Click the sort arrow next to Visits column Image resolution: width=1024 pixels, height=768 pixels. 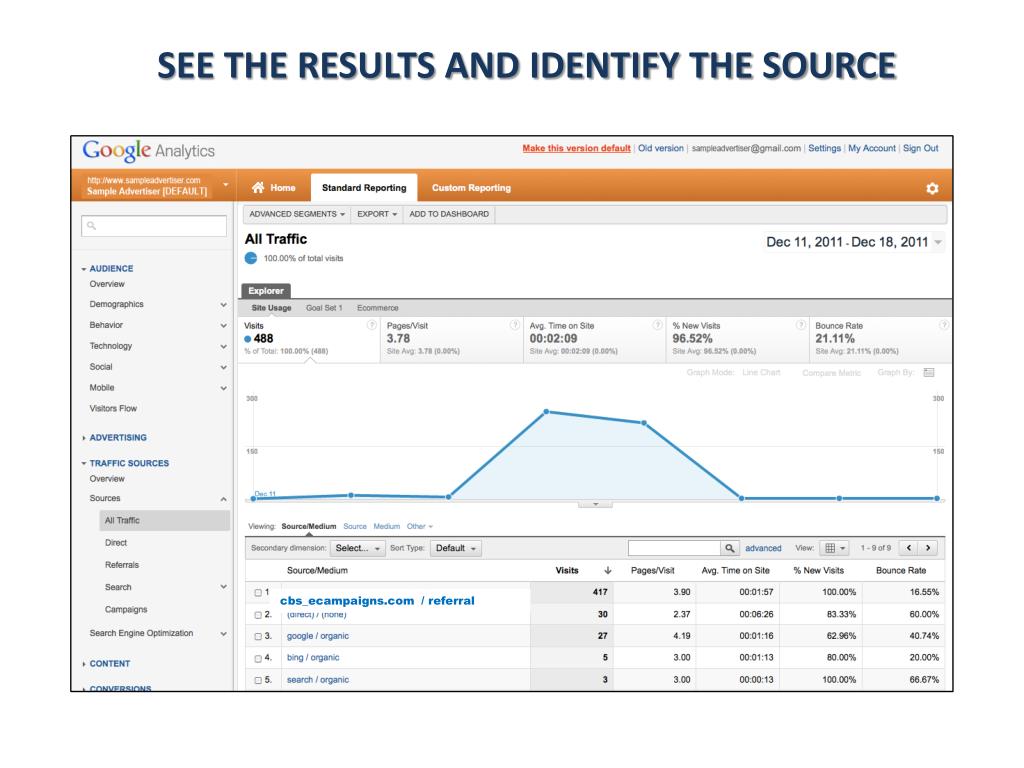click(608, 571)
